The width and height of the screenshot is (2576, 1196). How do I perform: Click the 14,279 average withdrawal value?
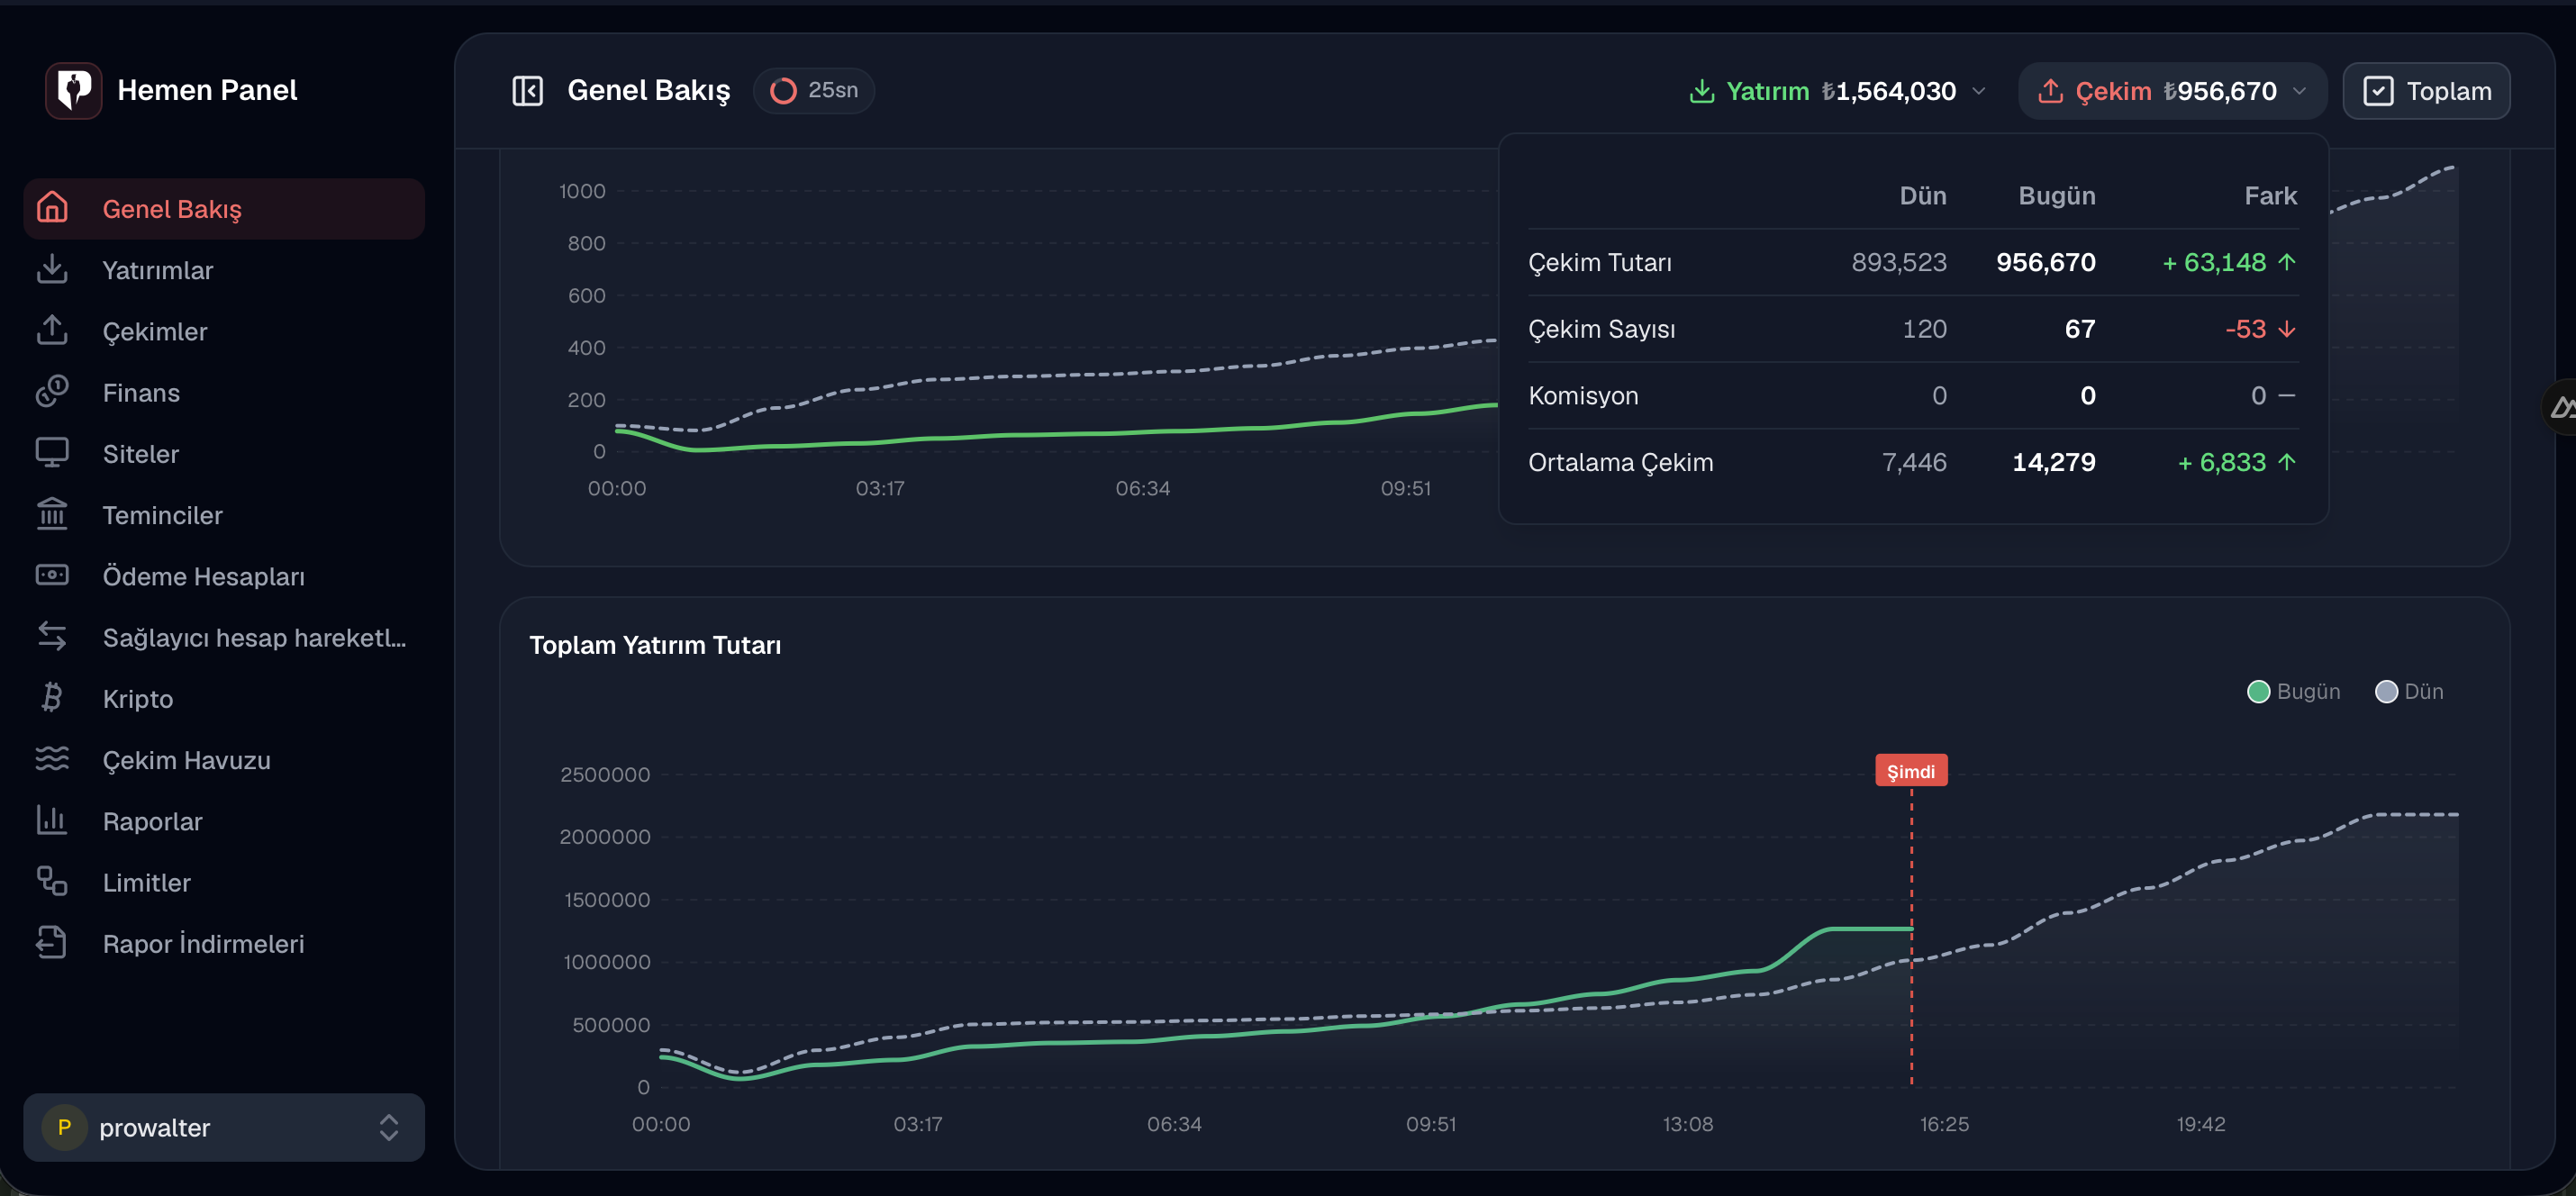(2053, 462)
